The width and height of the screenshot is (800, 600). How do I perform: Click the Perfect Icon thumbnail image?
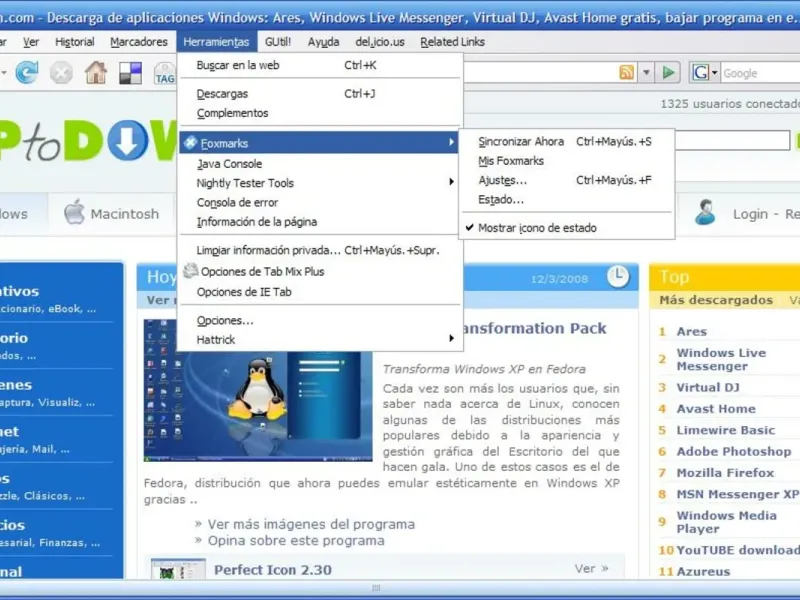(178, 569)
